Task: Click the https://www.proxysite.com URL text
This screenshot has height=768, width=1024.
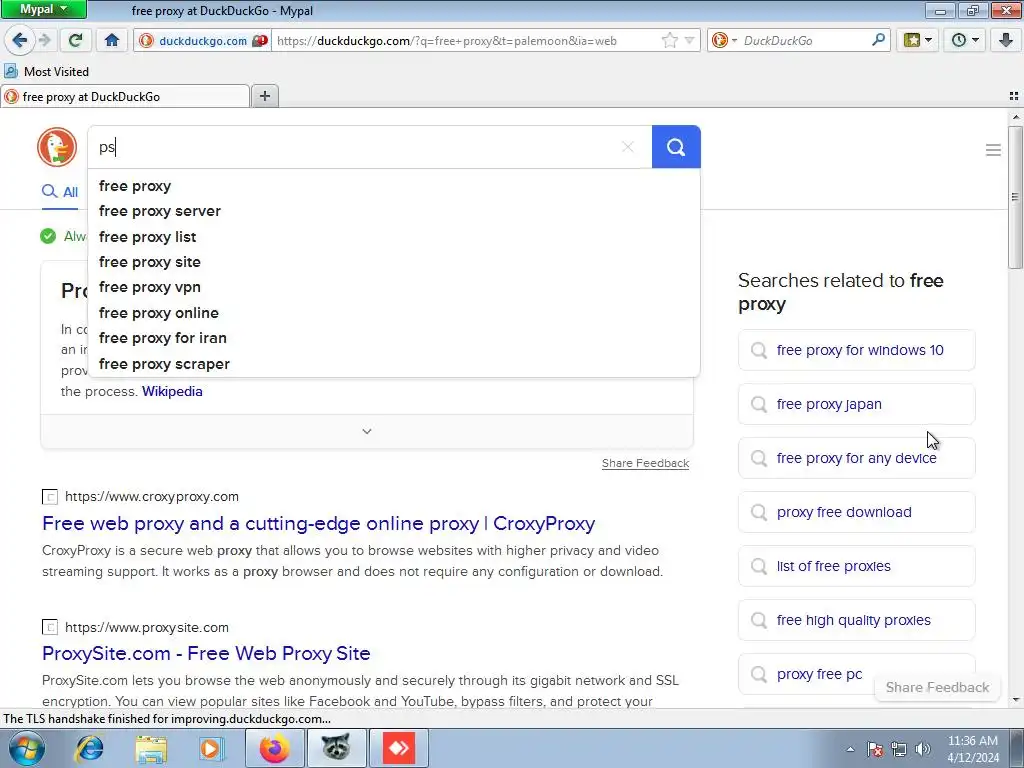Action: coord(147,628)
